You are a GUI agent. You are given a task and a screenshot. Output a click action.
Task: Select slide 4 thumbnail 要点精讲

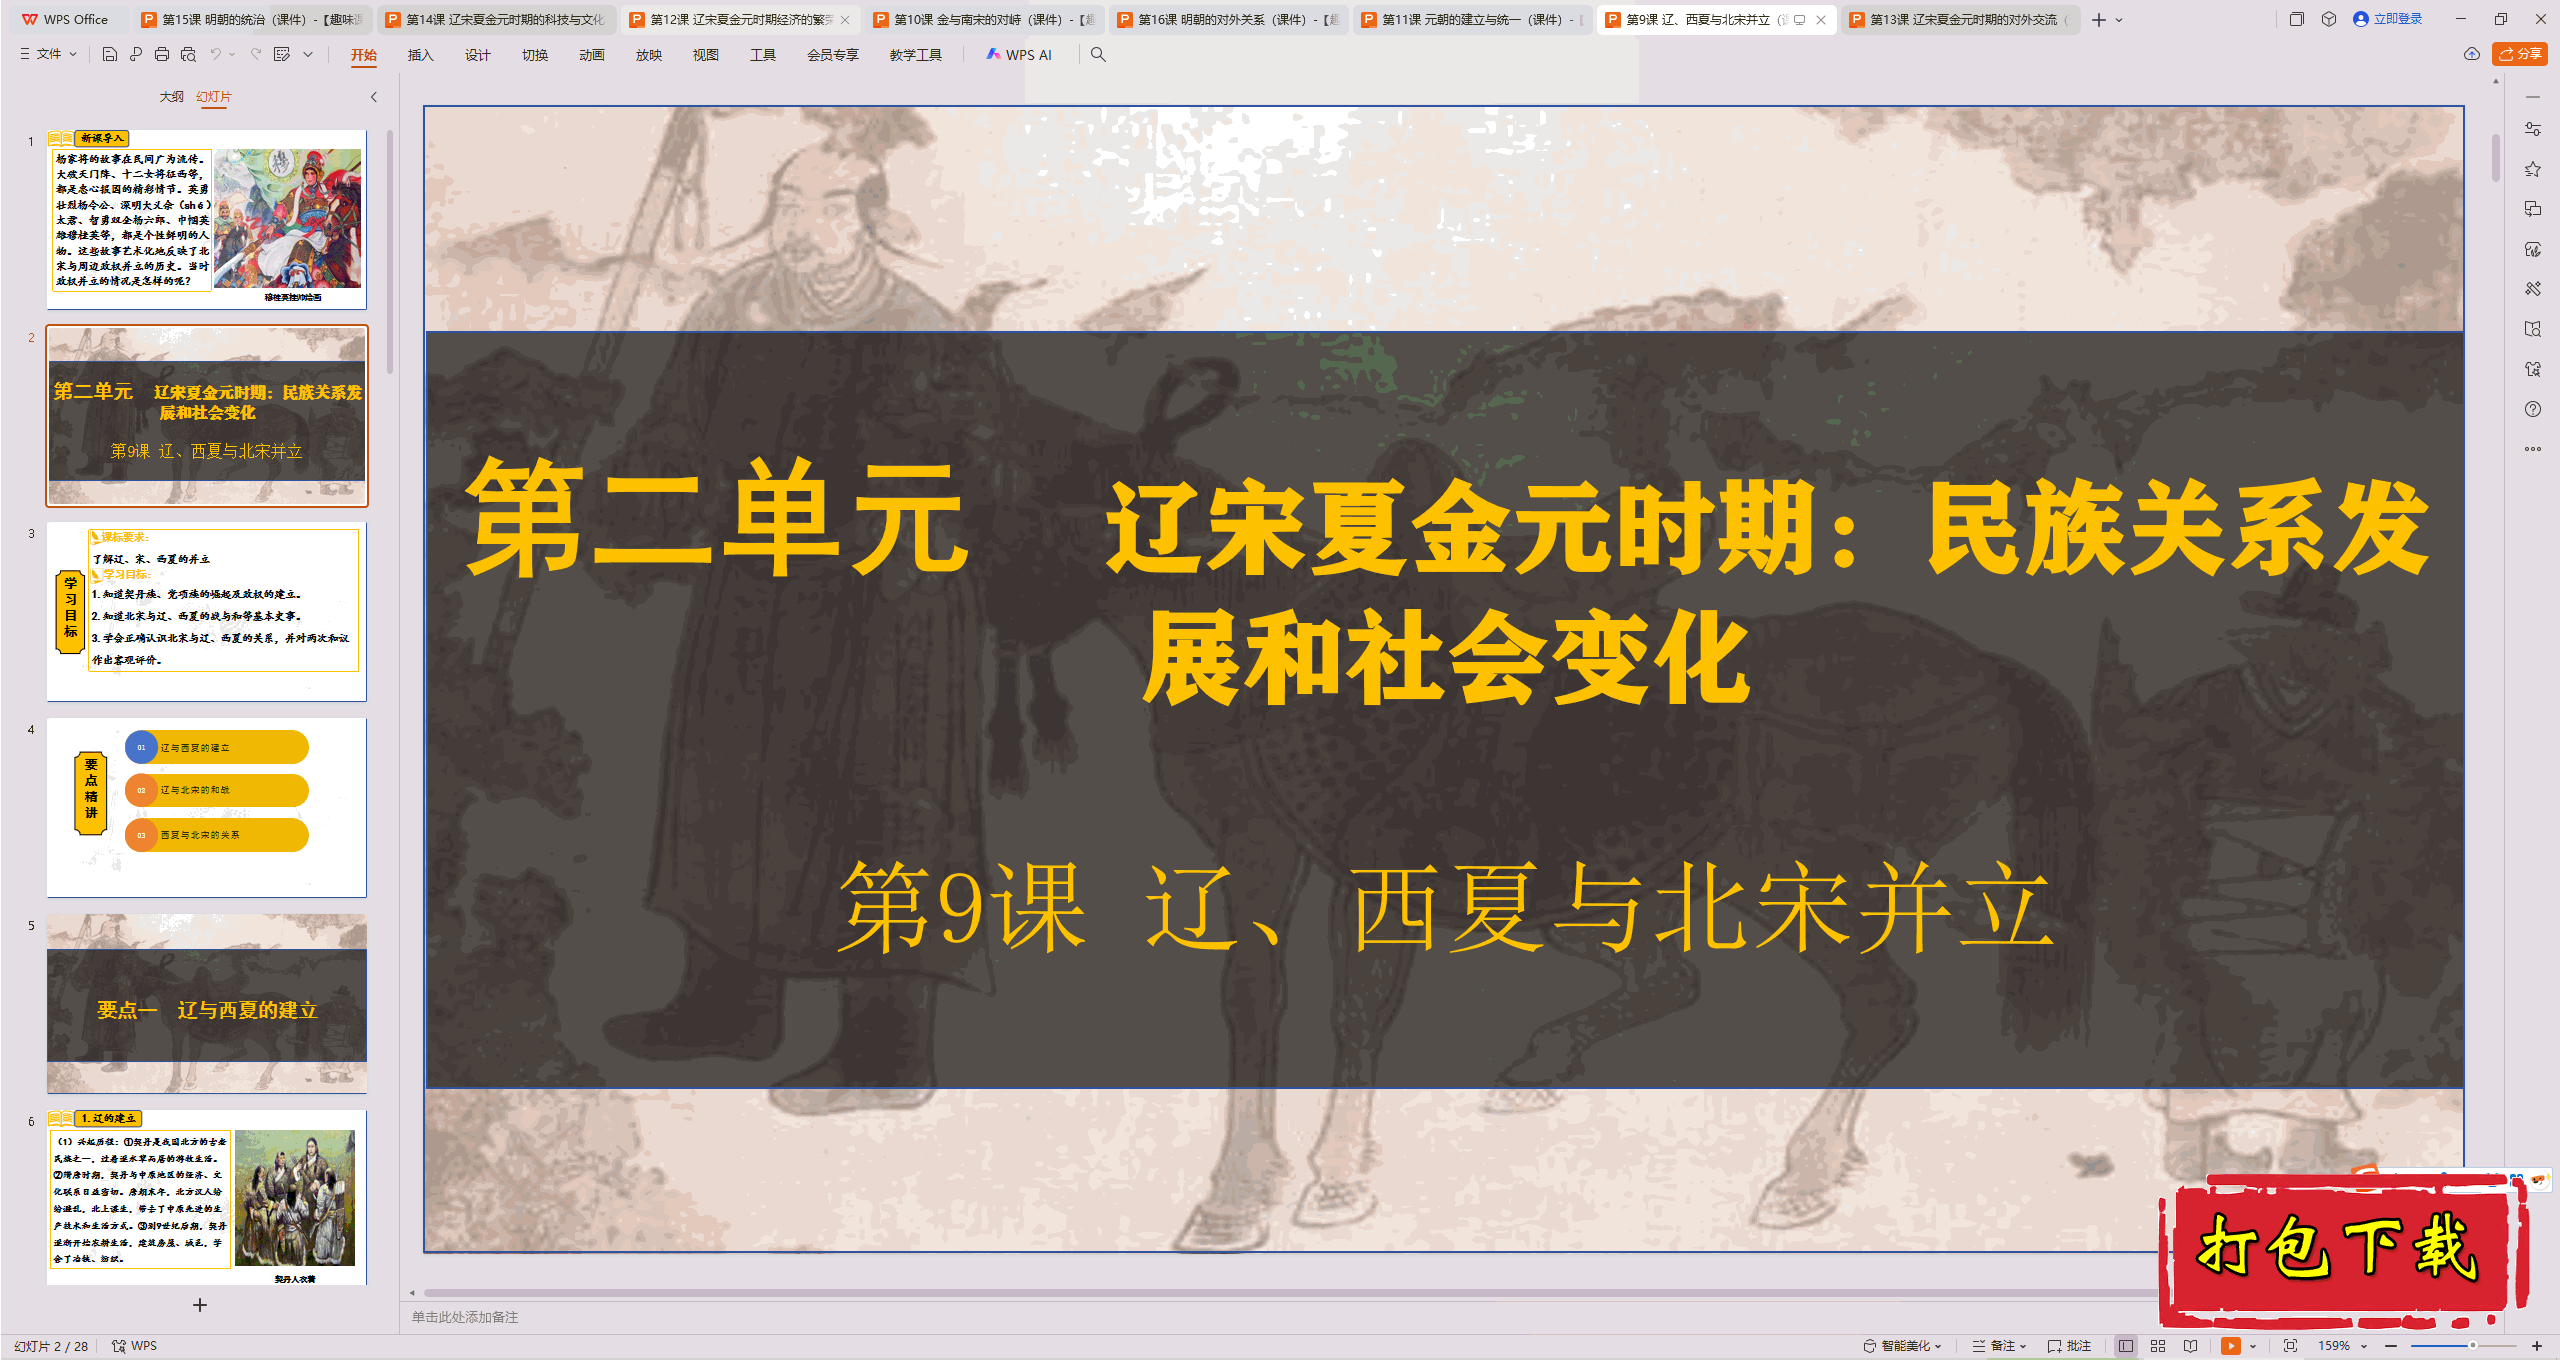click(207, 808)
